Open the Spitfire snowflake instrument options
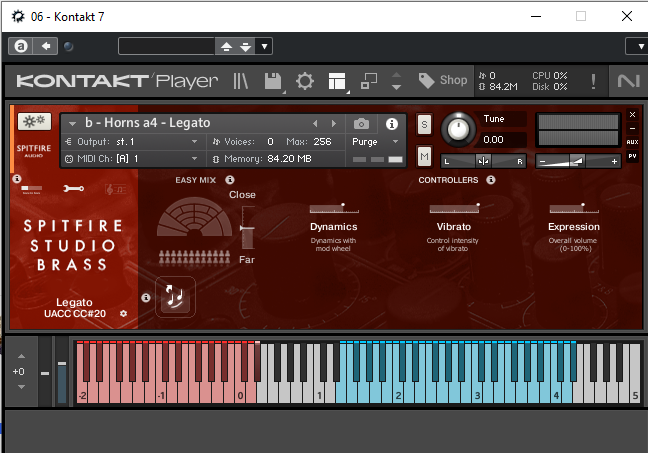The image size is (648, 453). click(x=34, y=121)
